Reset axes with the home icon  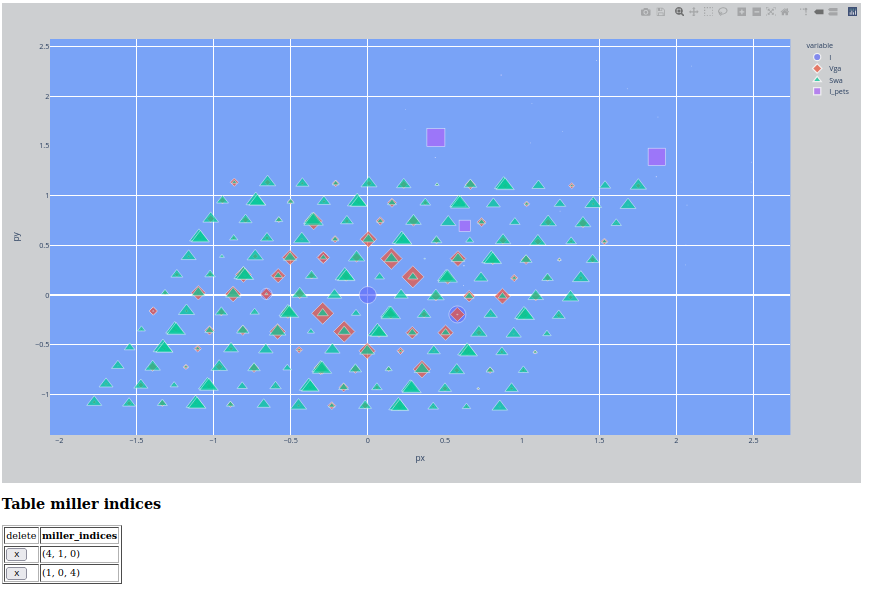click(x=785, y=12)
